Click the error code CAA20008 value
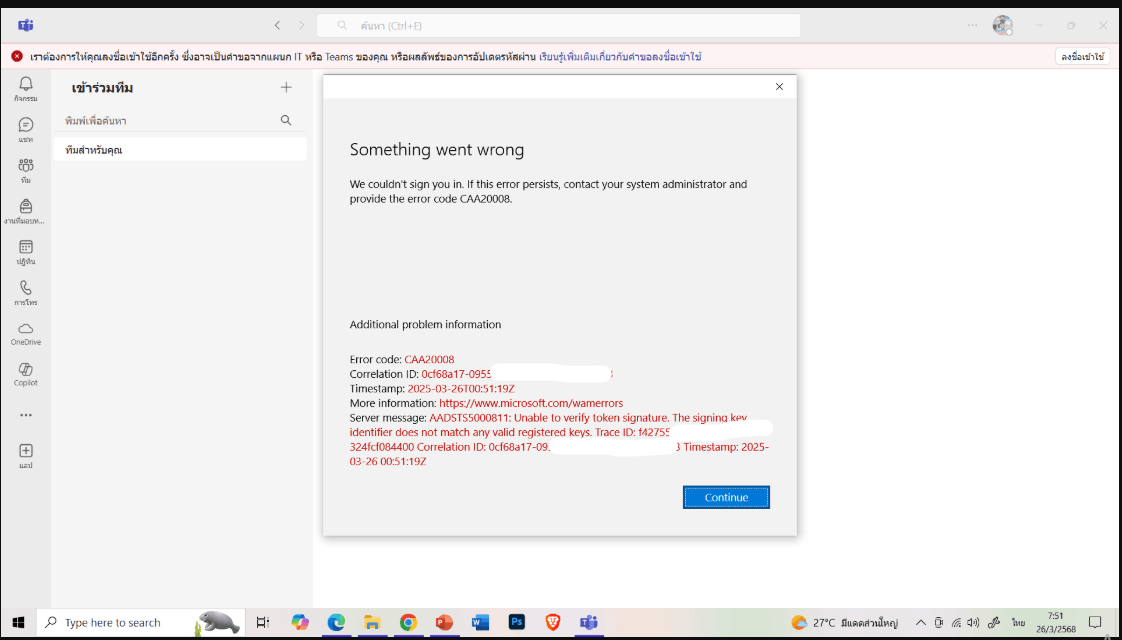1122x640 pixels. [429, 359]
